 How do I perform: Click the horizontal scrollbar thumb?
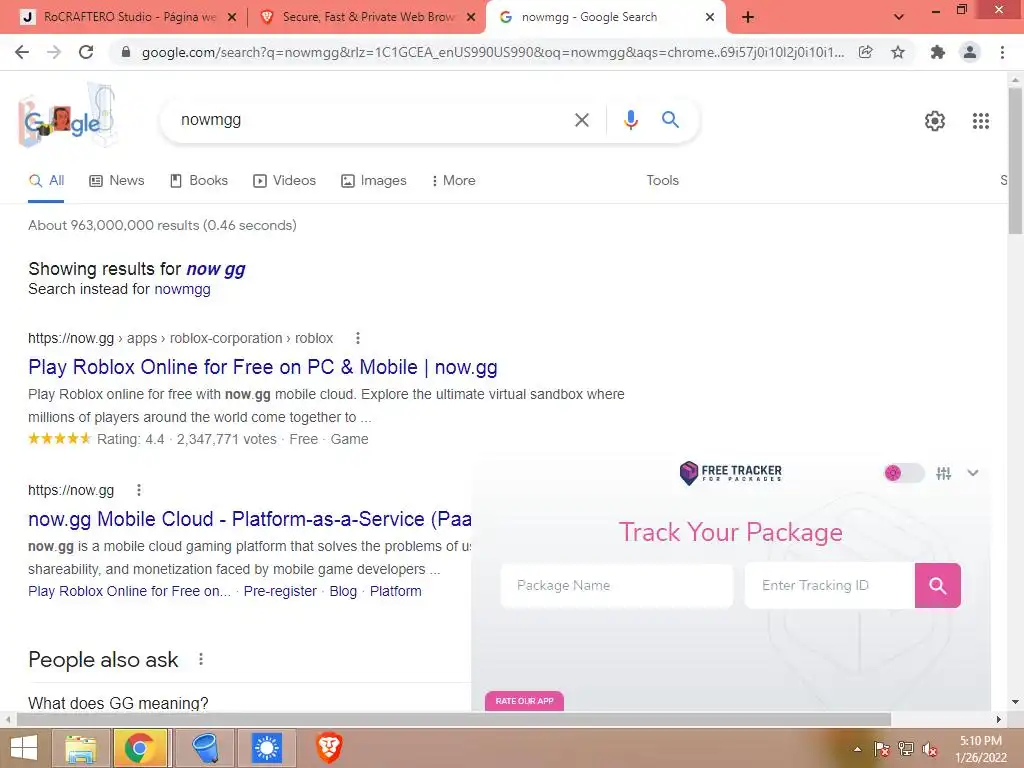(454, 719)
